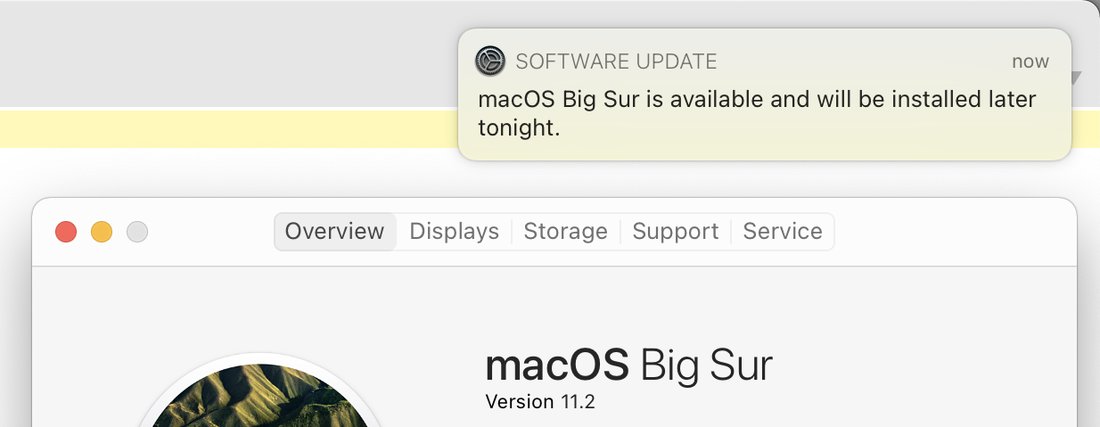Viewport: 1100px width, 427px height.
Task: Open the Service tab
Action: pos(782,231)
